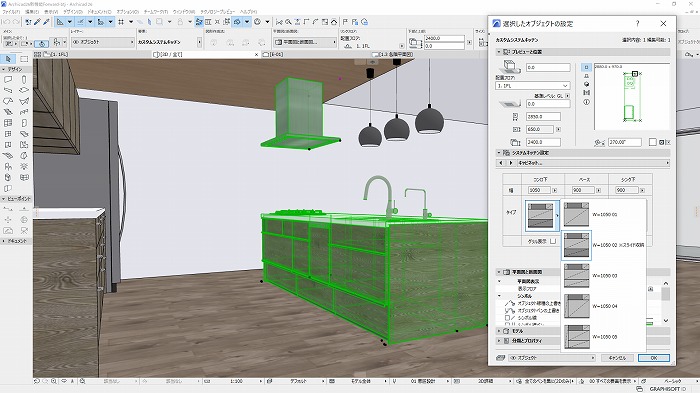Open the オブジェクト layer dropdown in dialog
This screenshot has width=700, height=393.
(552, 358)
